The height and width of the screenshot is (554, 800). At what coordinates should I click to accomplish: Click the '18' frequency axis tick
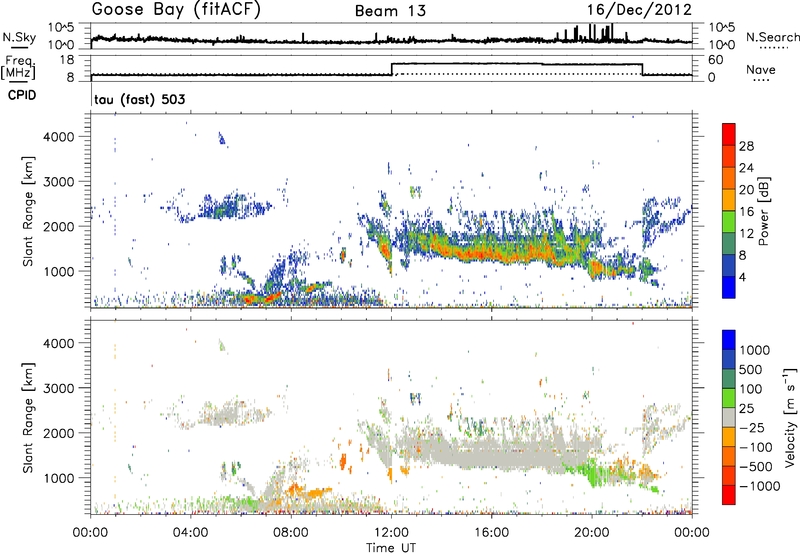tap(67, 60)
